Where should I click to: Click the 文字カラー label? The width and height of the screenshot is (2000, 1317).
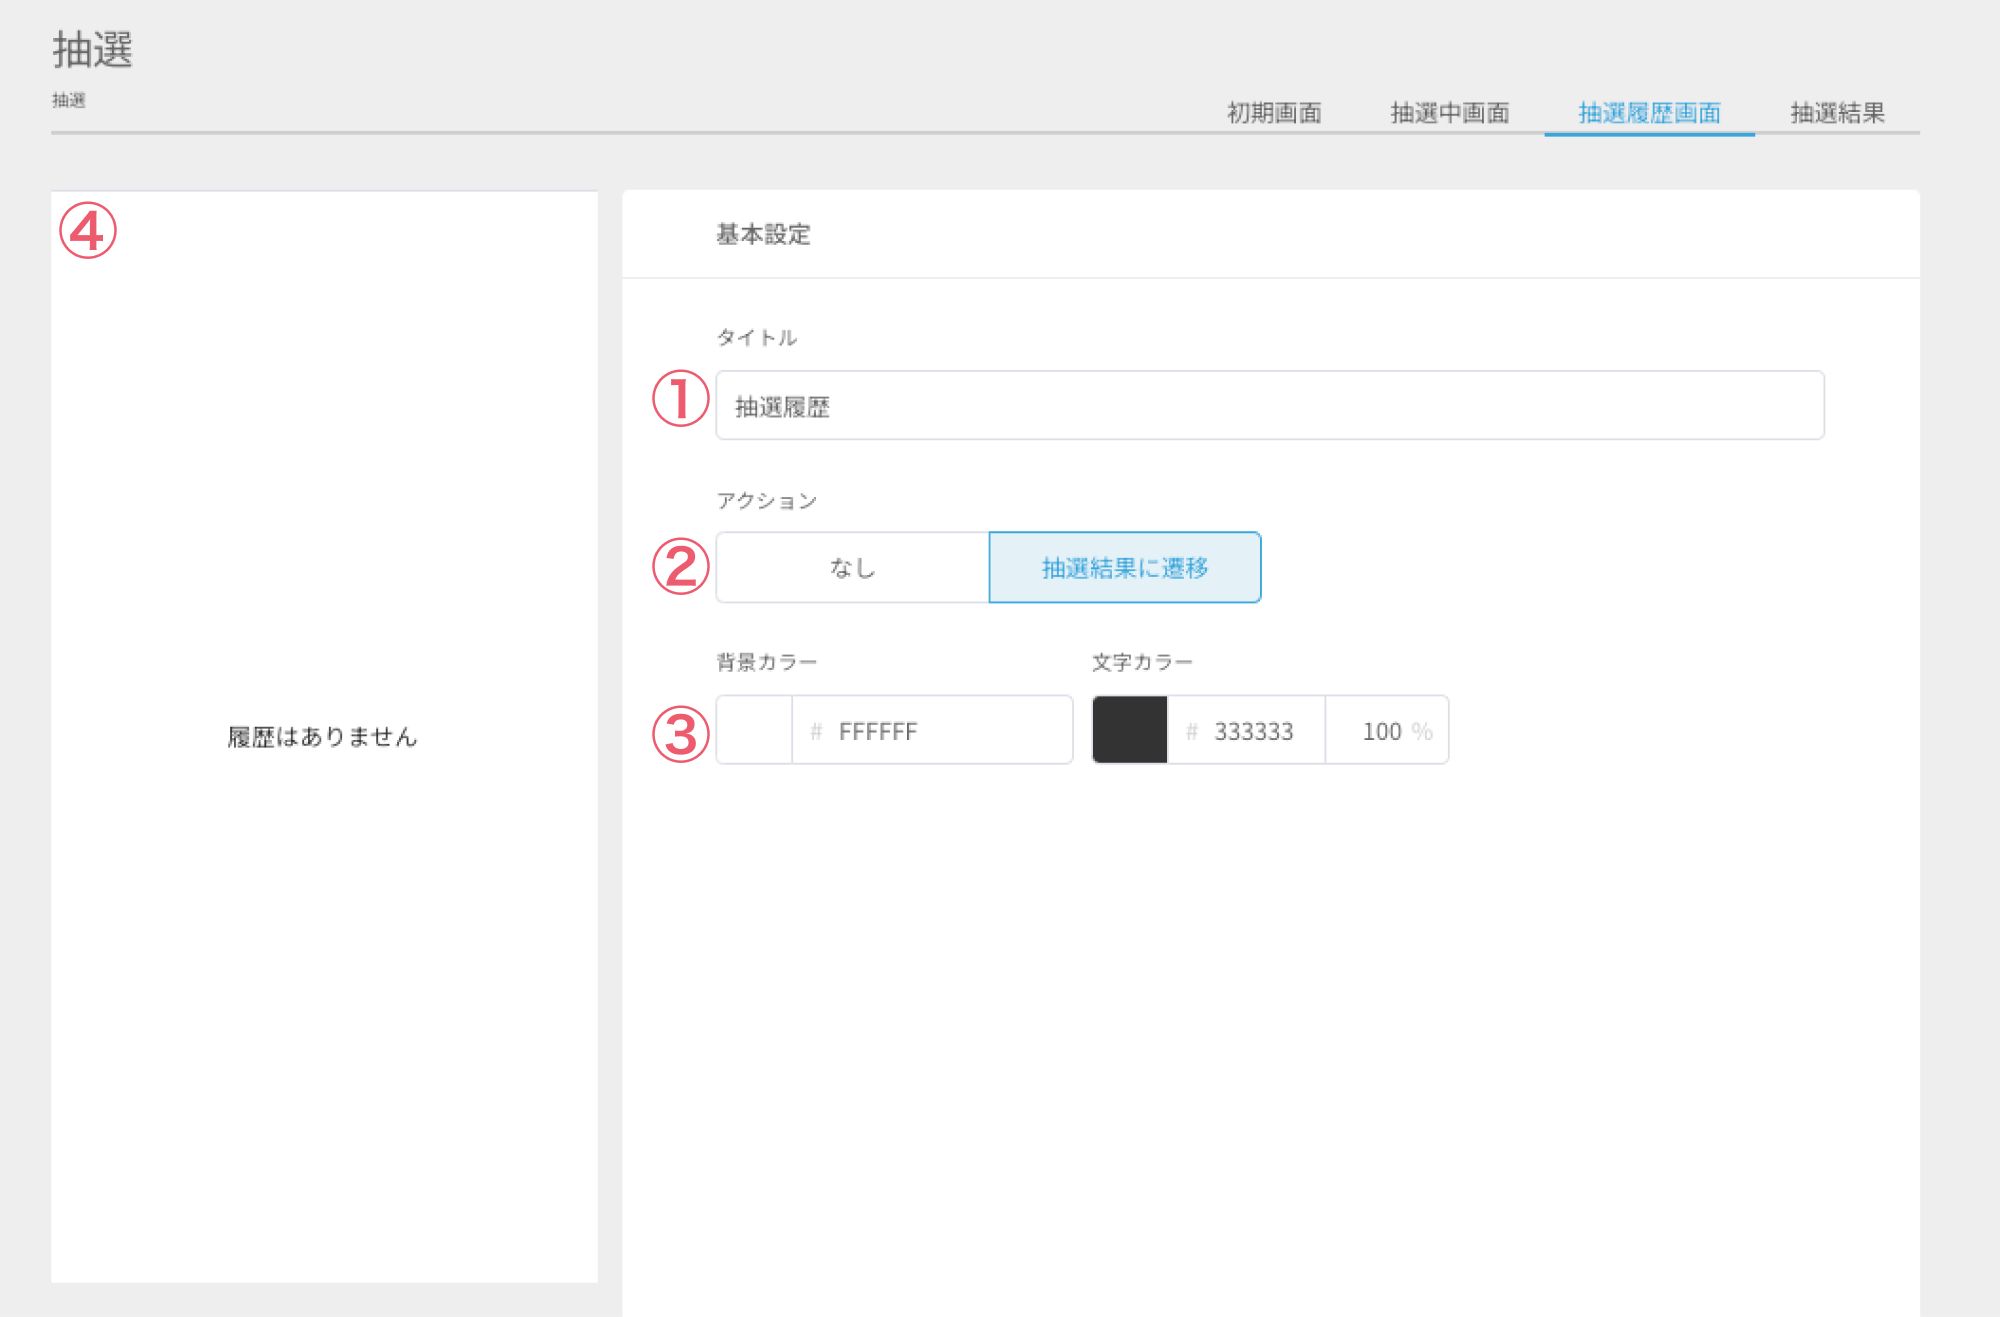[x=1142, y=662]
